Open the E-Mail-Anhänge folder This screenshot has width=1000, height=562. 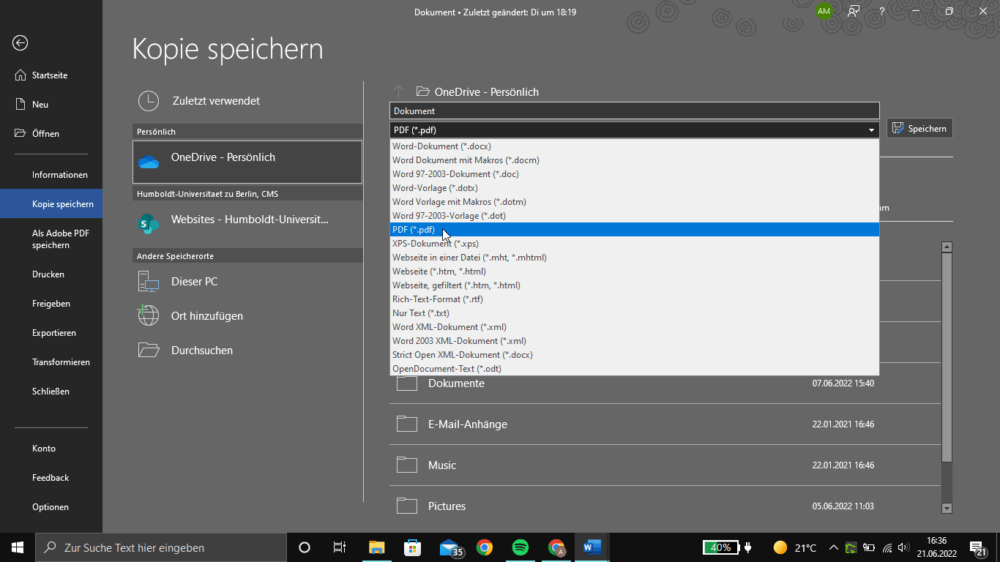665,424
